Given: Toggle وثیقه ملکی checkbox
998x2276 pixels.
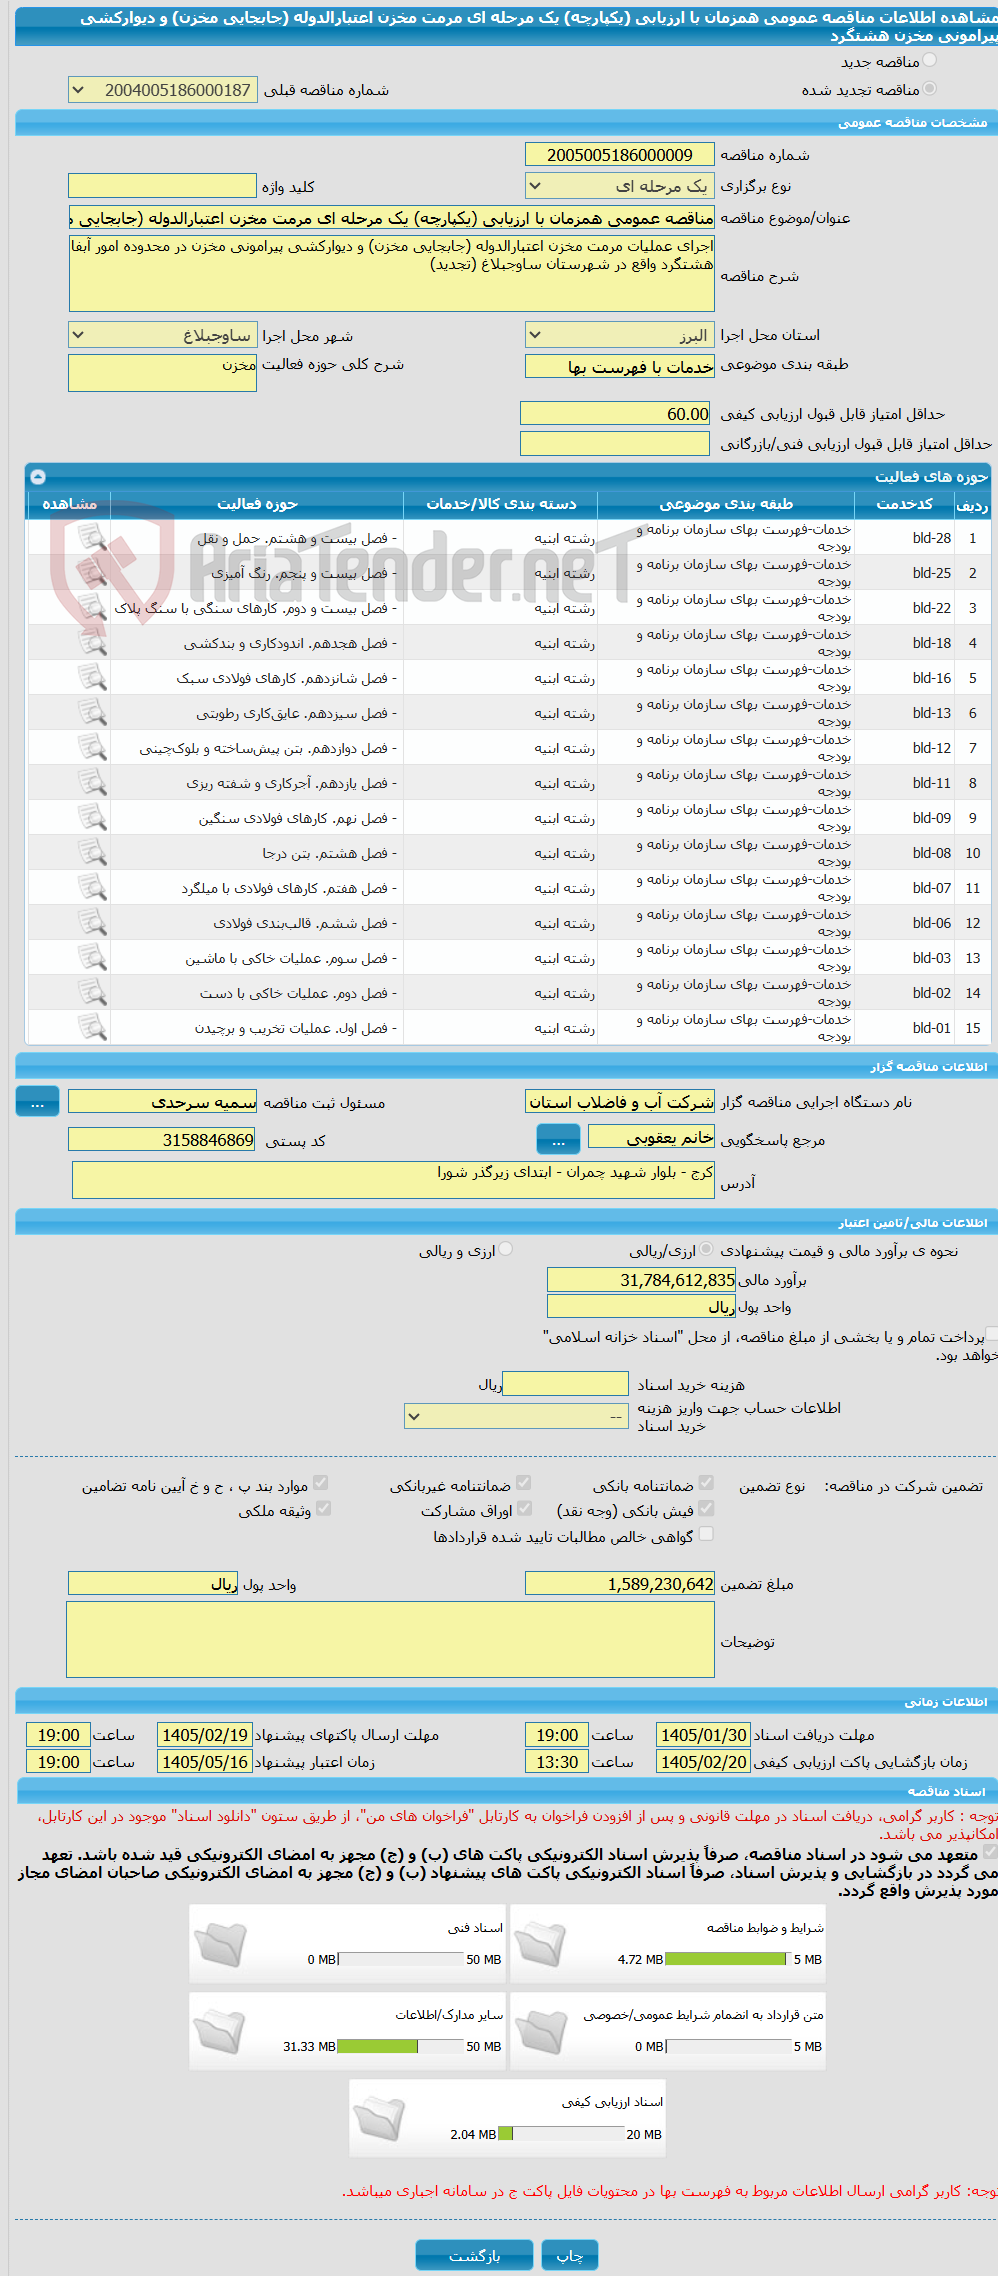Looking at the screenshot, I should [x=322, y=1509].
